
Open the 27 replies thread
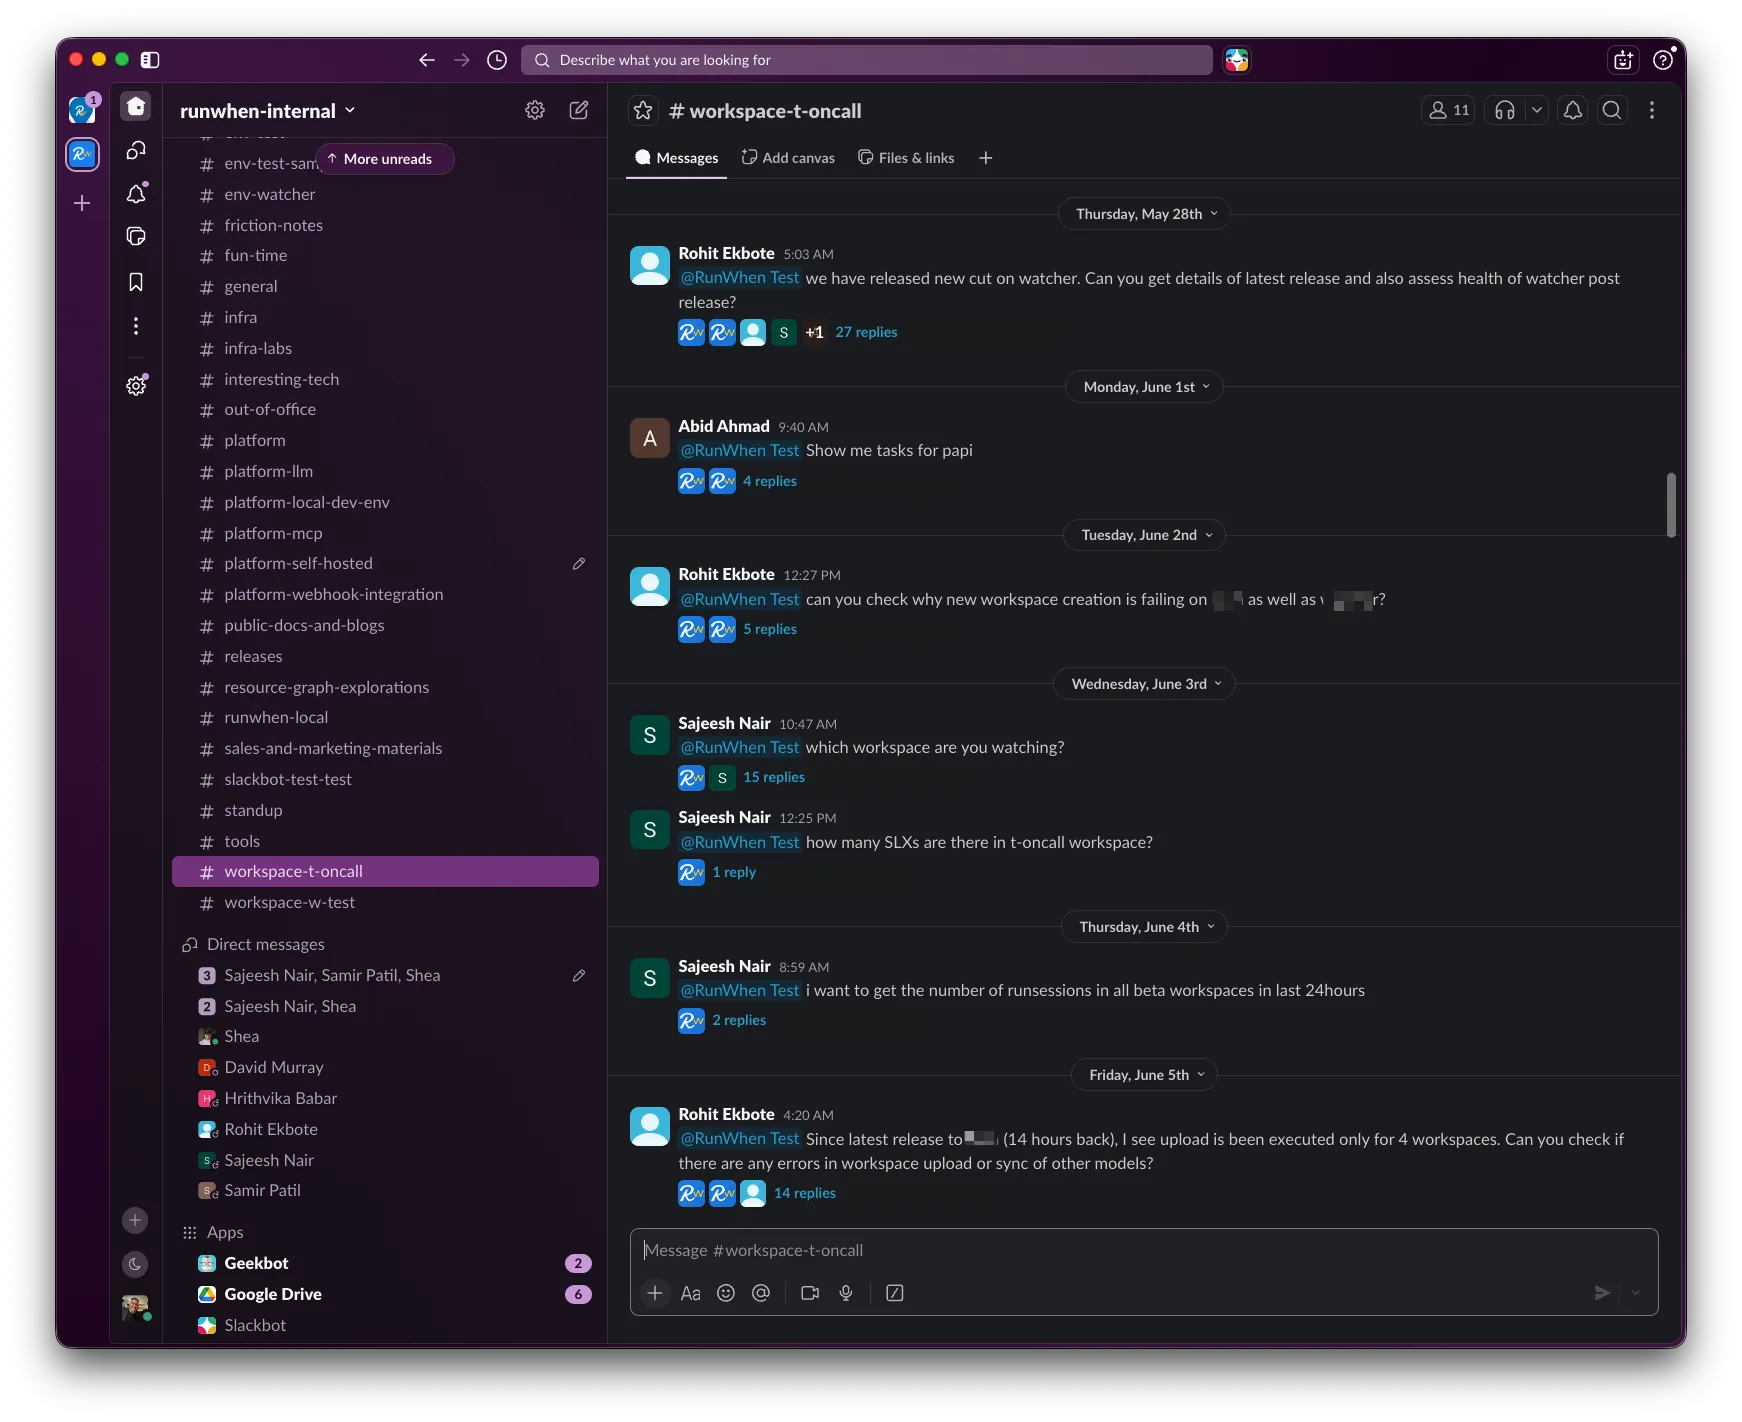(866, 332)
